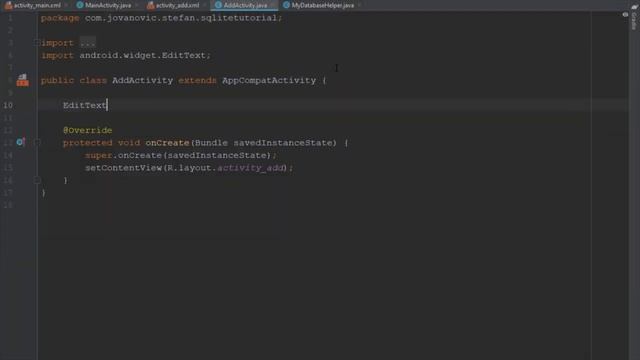640x360 pixels.
Task: Place cursor after EditText on line 10
Action: point(107,105)
